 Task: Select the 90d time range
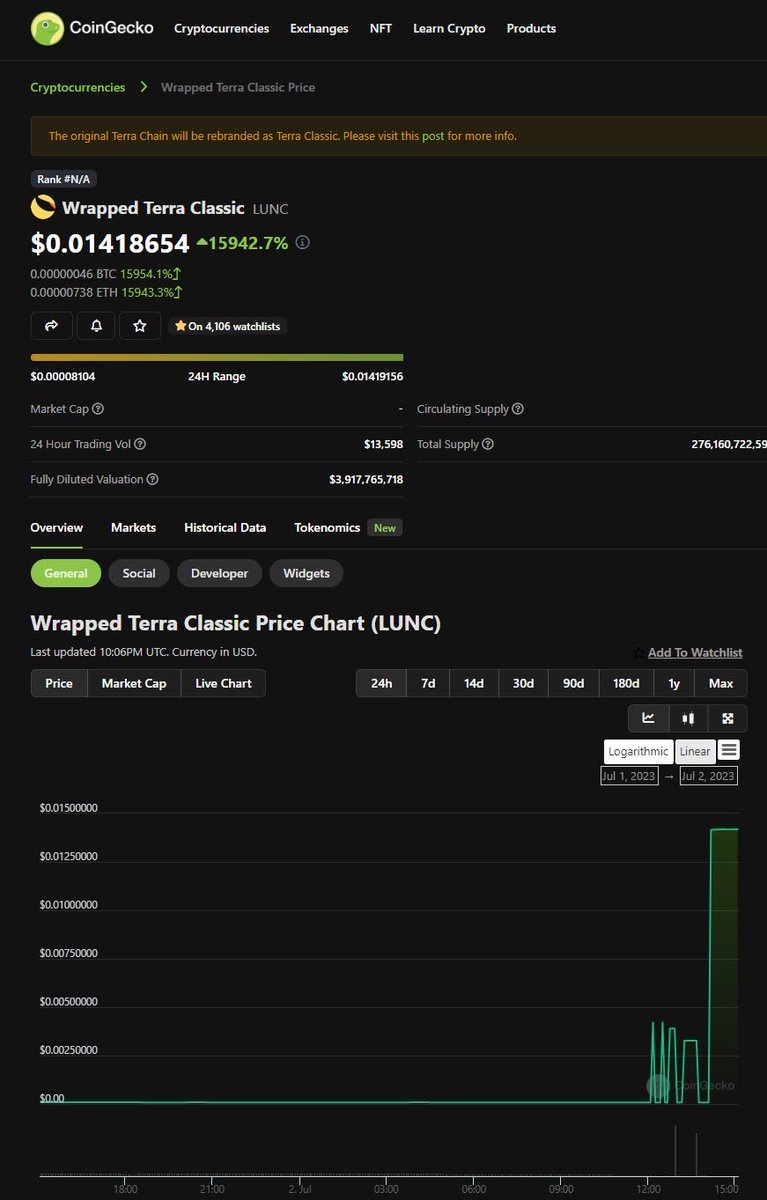573,683
